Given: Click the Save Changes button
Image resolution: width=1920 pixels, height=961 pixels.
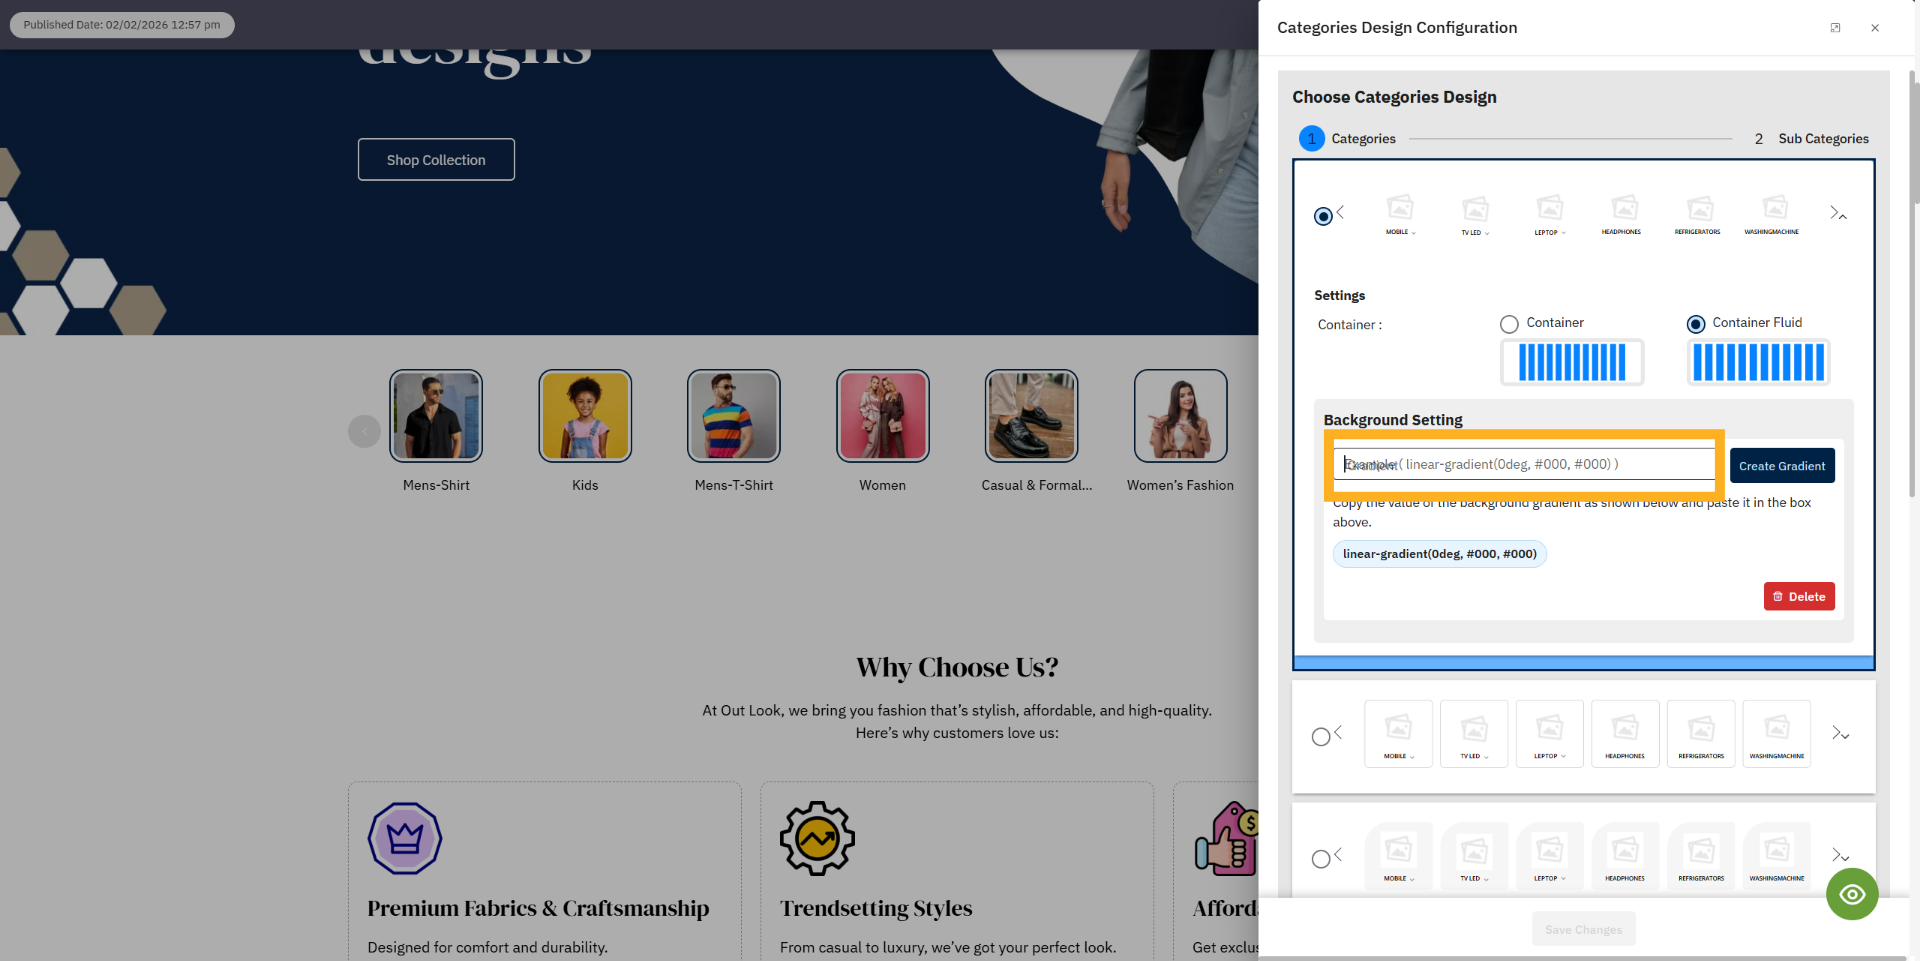Looking at the screenshot, I should coord(1584,929).
